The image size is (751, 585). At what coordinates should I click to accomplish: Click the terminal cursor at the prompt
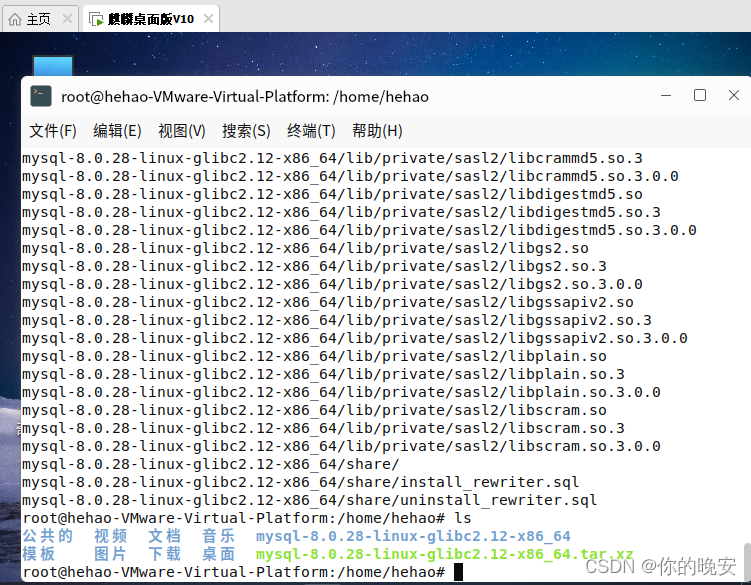click(x=458, y=572)
